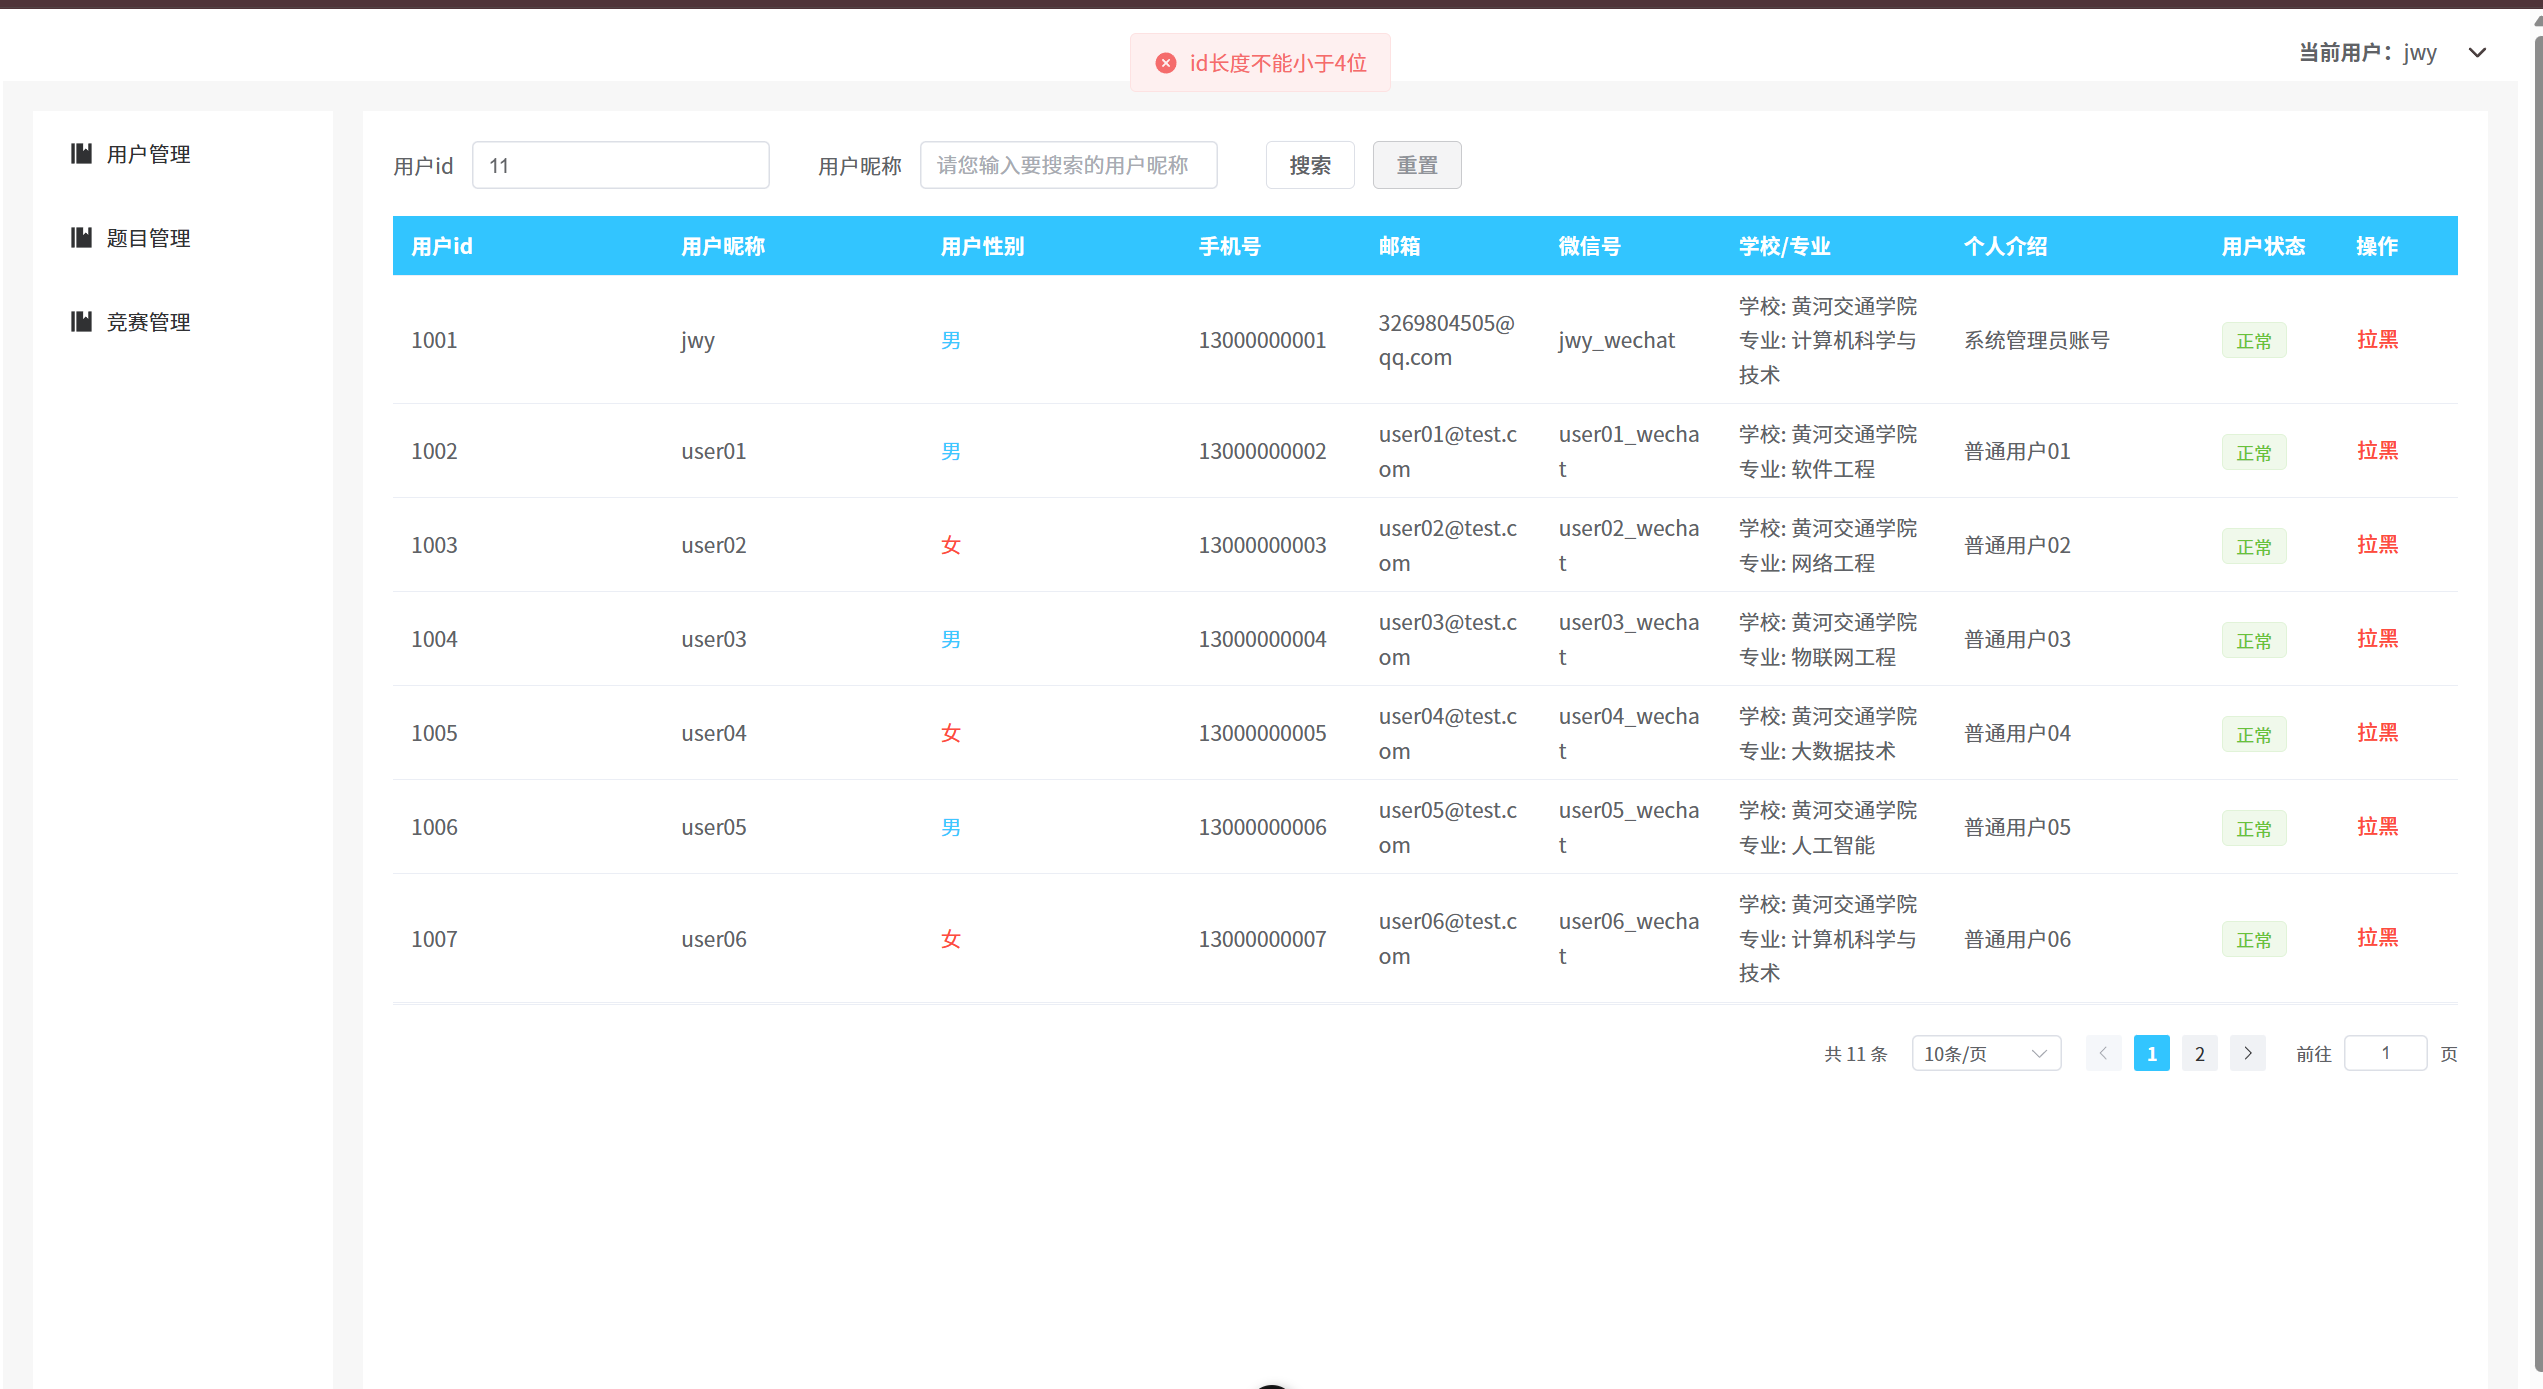This screenshot has height=1389, width=2543.
Task: Click the 正常 status tag of user01
Action: pyautogui.click(x=2253, y=452)
